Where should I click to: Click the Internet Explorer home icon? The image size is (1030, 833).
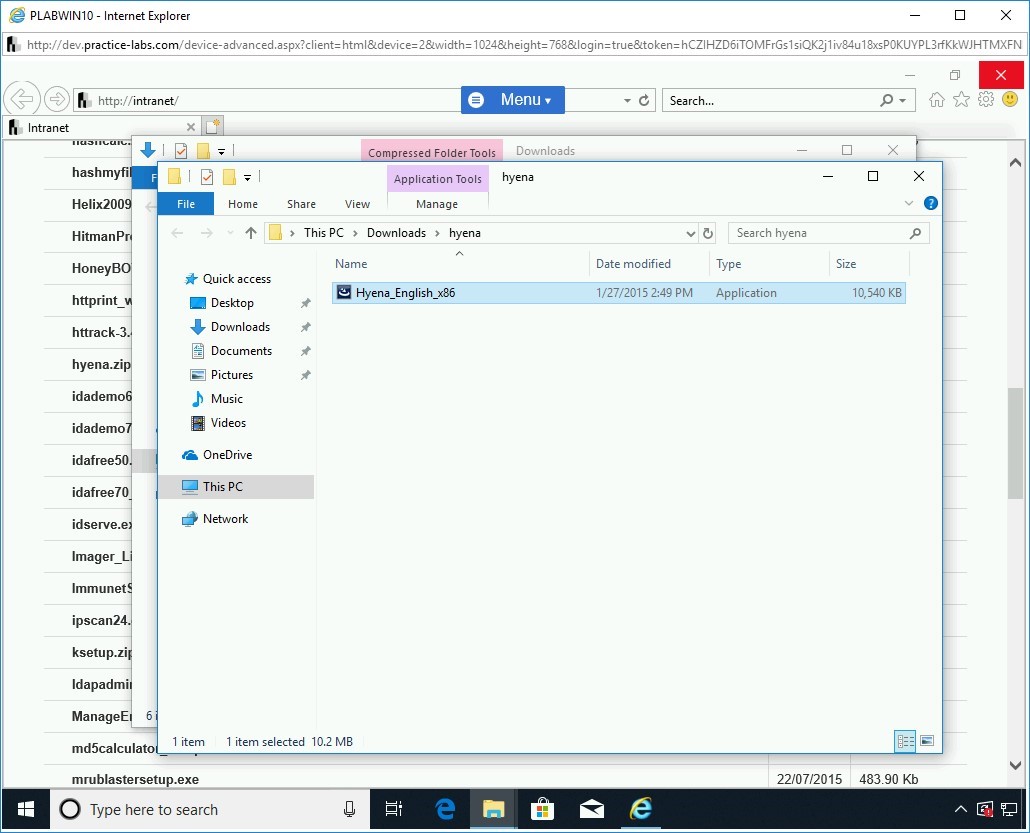pos(937,100)
